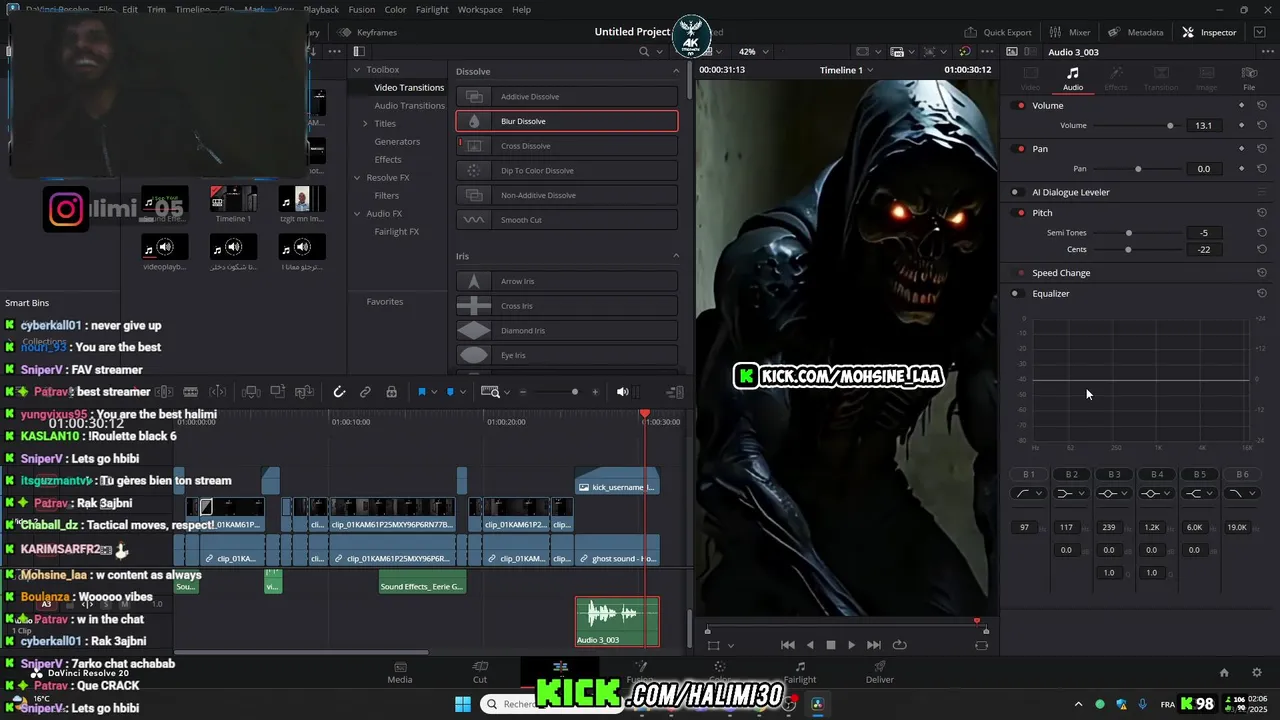Image resolution: width=1280 pixels, height=720 pixels.
Task: Open project settings gear icon
Action: pyautogui.click(x=1257, y=673)
